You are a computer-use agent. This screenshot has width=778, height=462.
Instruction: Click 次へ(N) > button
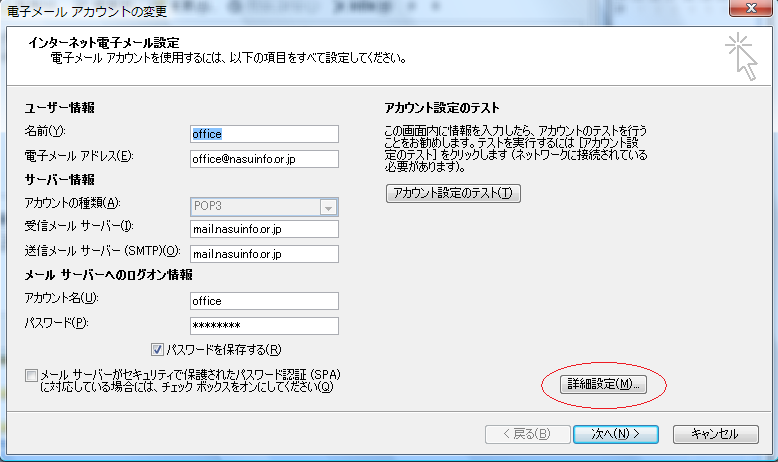click(x=616, y=434)
